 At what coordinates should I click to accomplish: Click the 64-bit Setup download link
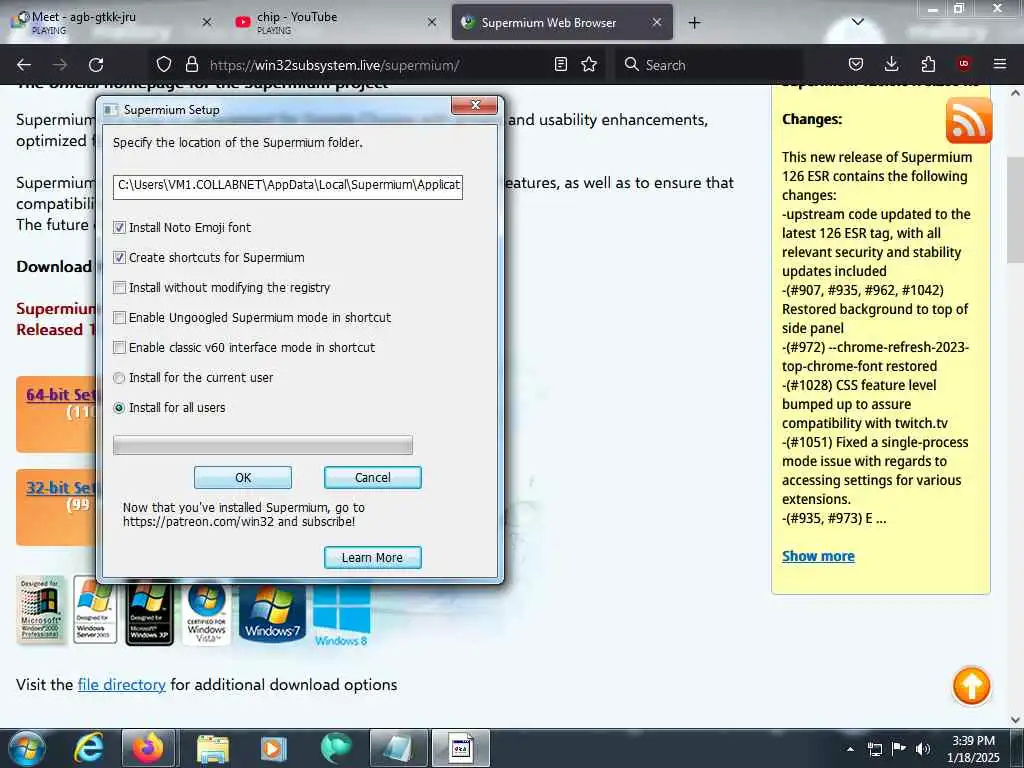[60, 394]
